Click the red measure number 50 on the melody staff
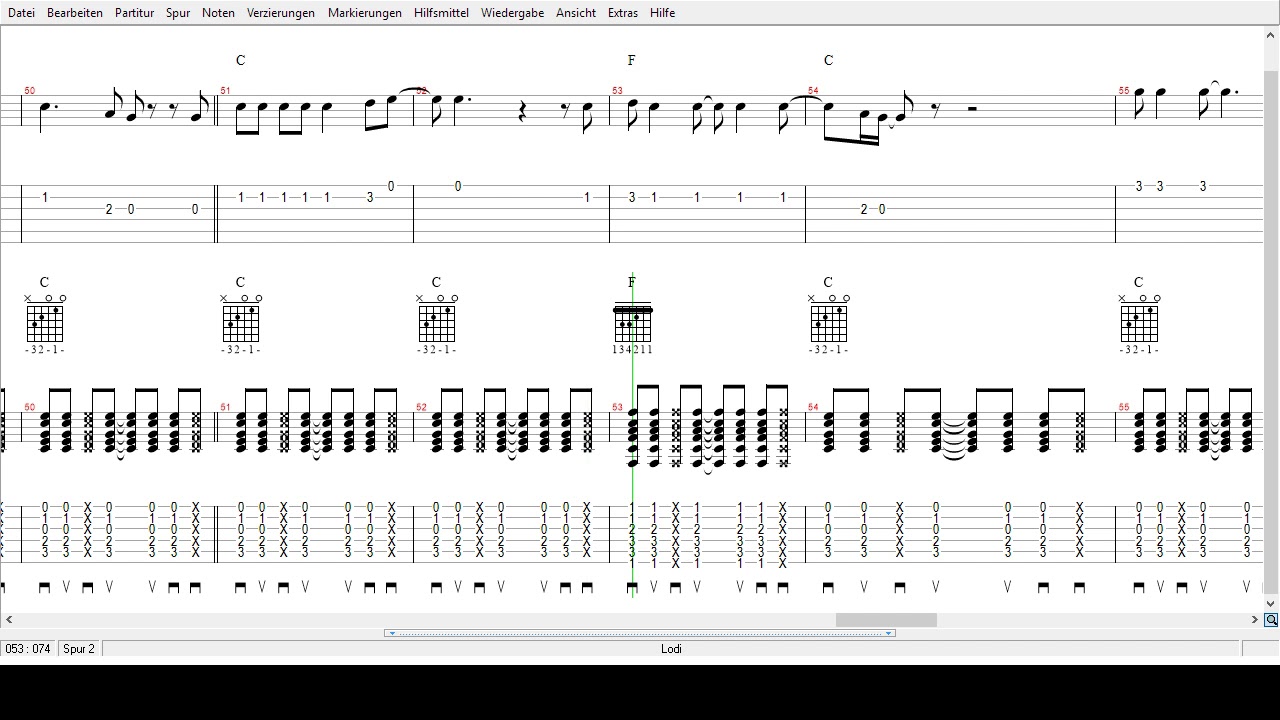1280x720 pixels. [30, 91]
